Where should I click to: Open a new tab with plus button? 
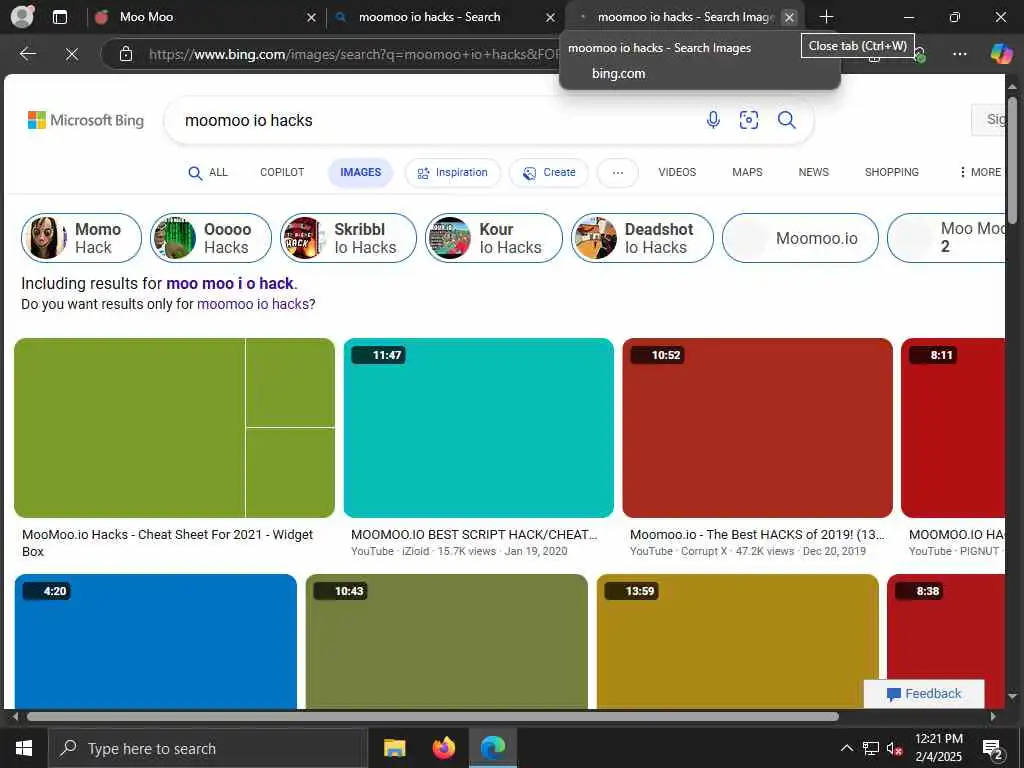pyautogui.click(x=826, y=17)
